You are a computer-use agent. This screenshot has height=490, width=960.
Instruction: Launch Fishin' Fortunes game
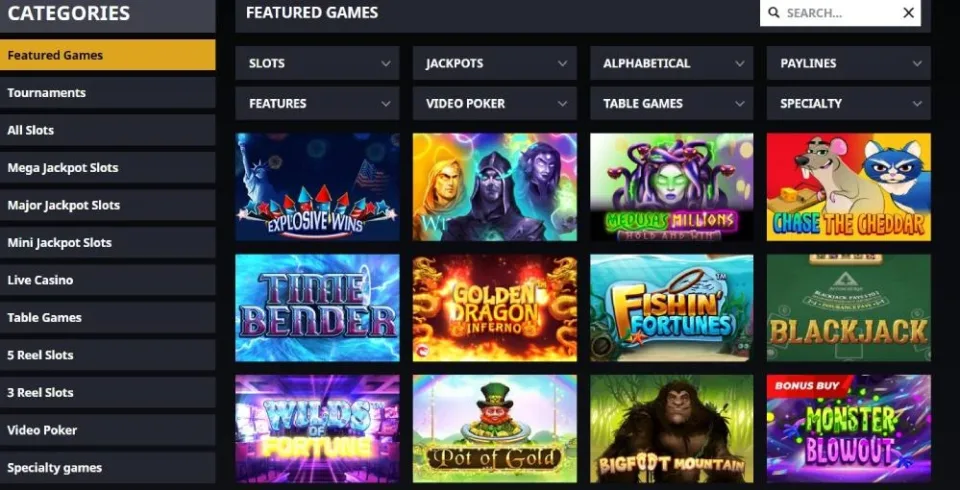click(672, 308)
